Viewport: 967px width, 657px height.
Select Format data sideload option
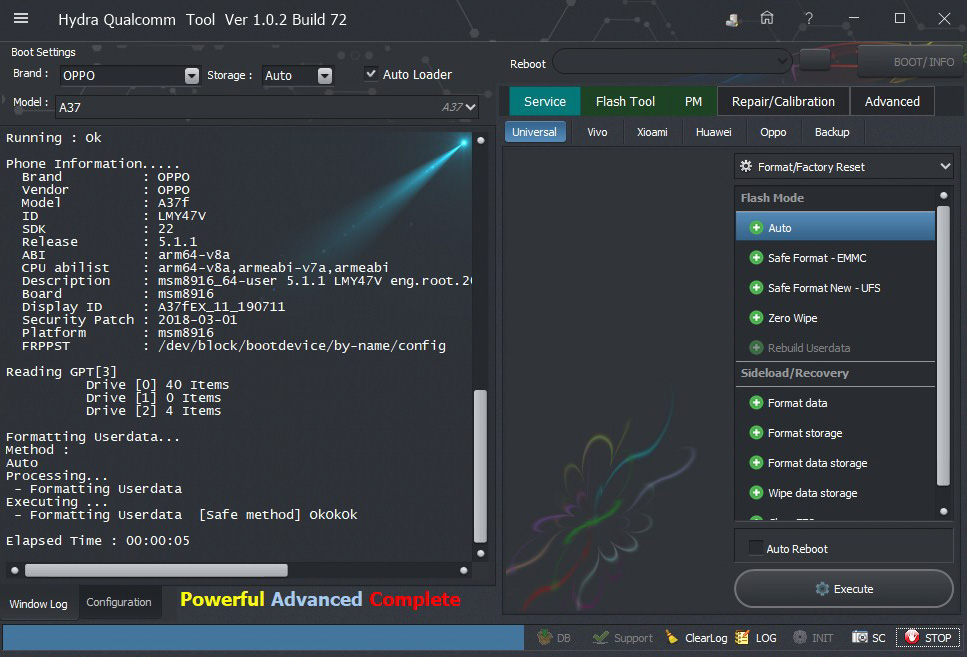(x=835, y=403)
